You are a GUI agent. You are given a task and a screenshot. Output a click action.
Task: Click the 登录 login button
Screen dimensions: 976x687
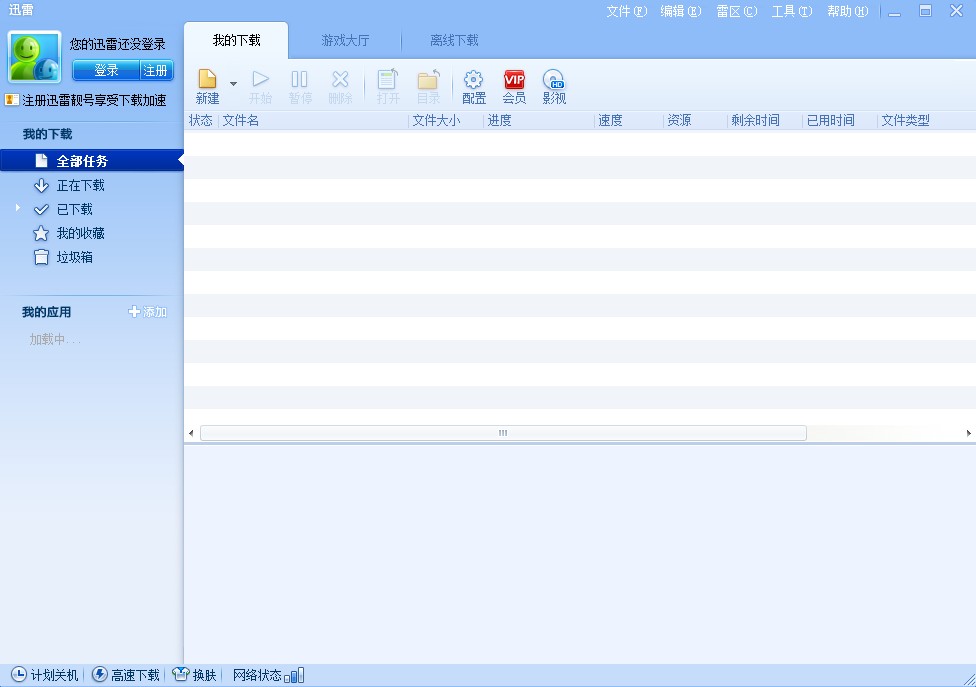(x=106, y=70)
